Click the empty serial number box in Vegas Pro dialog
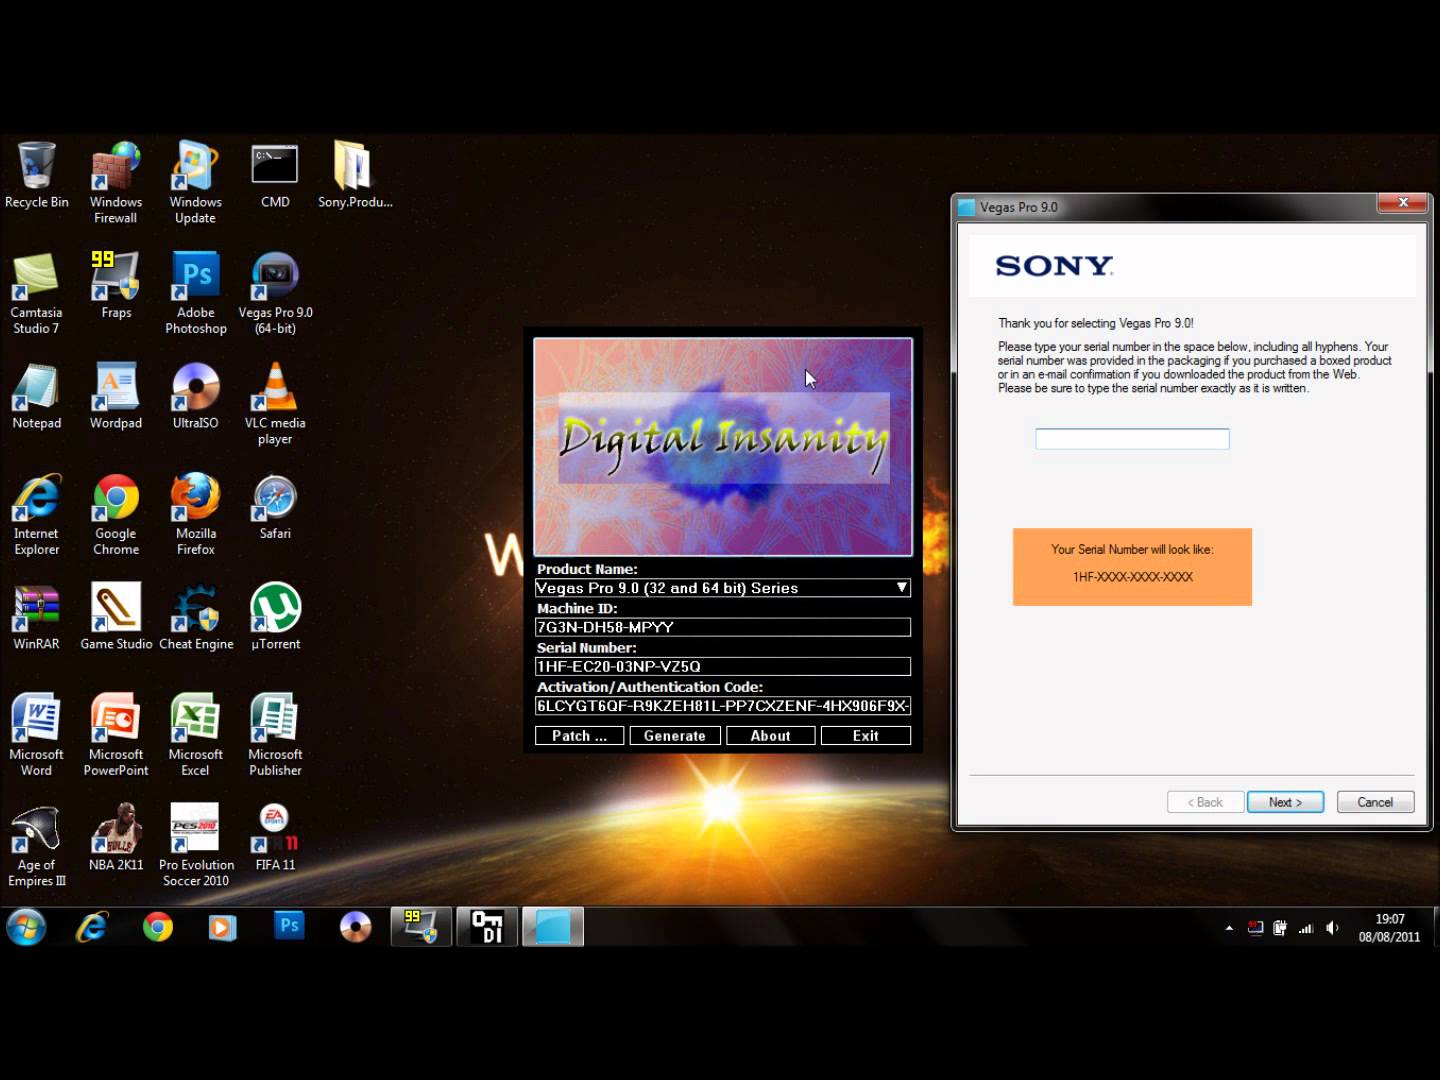The width and height of the screenshot is (1440, 1080). (x=1132, y=439)
